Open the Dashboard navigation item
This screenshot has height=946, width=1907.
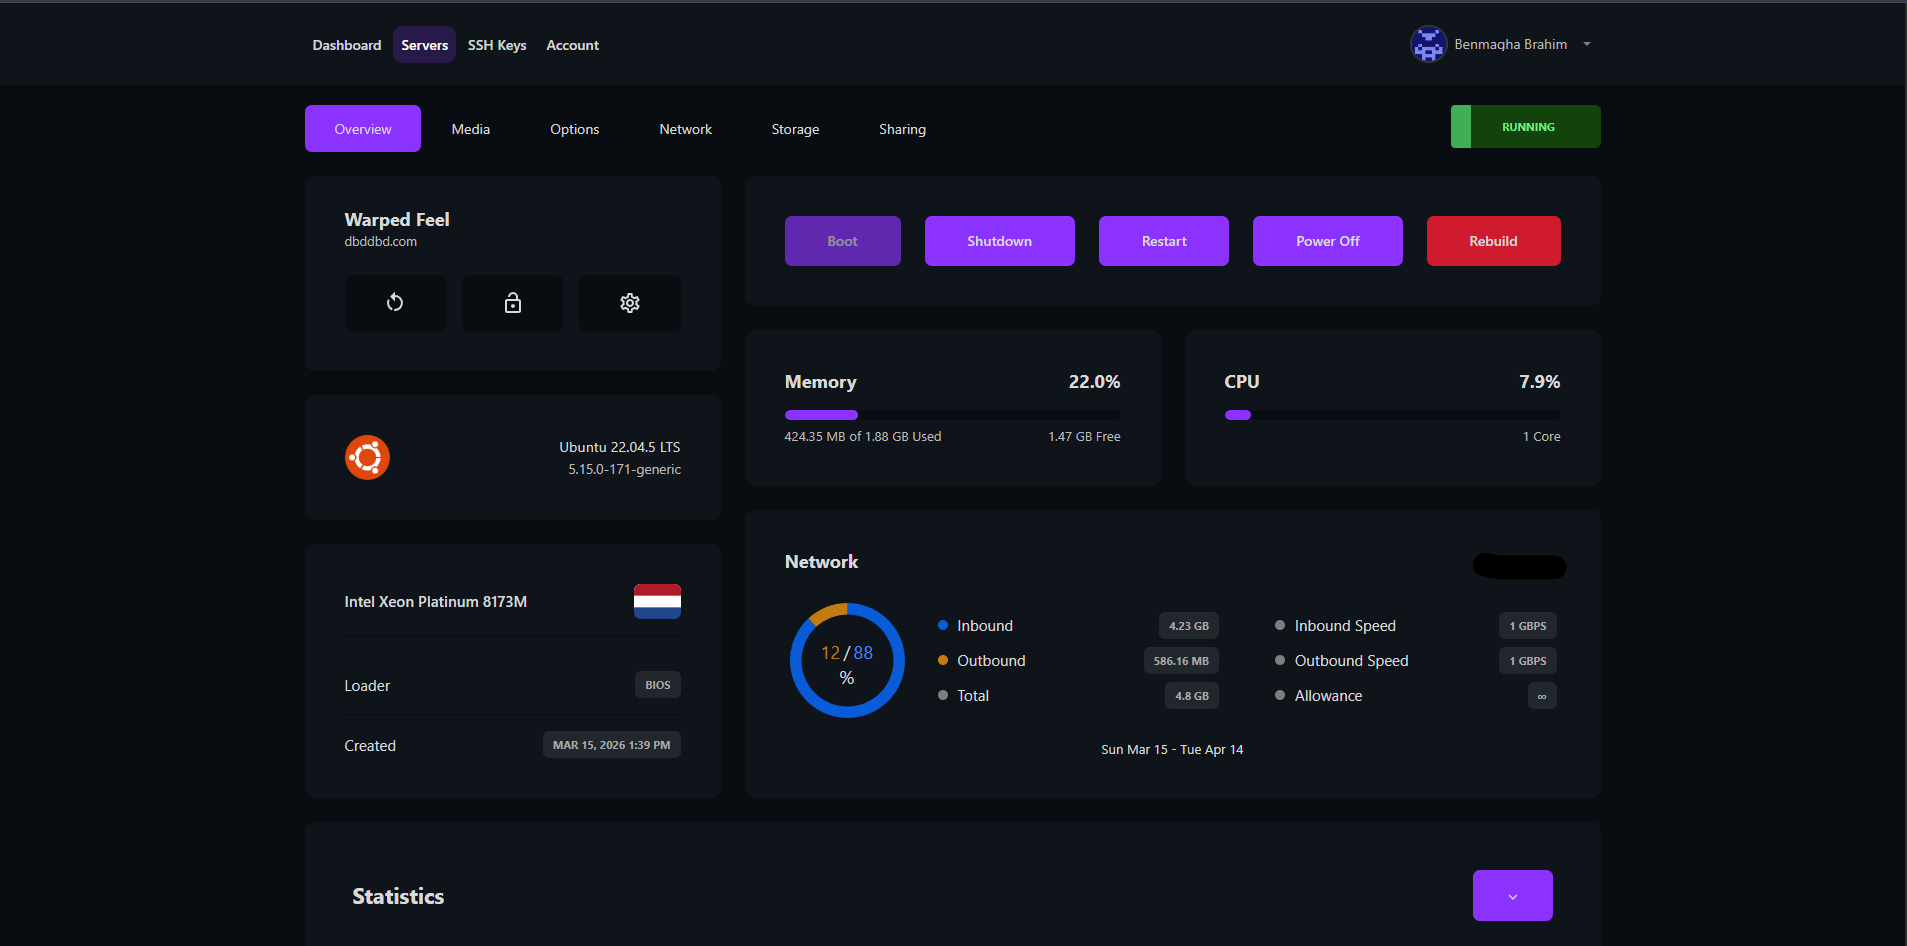346,44
